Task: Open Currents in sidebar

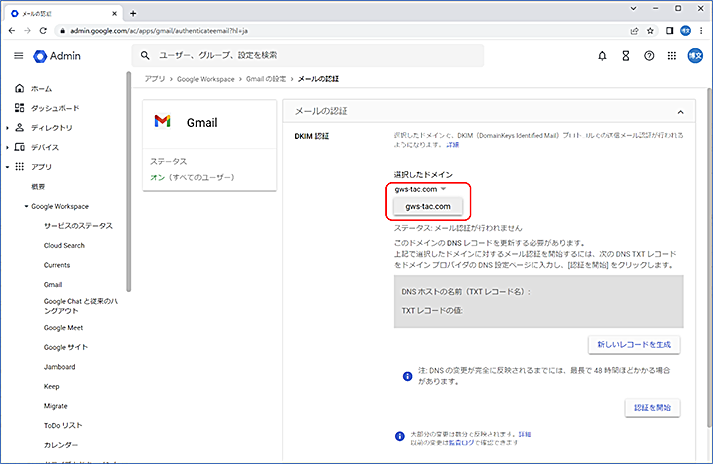Action: [x=57, y=265]
